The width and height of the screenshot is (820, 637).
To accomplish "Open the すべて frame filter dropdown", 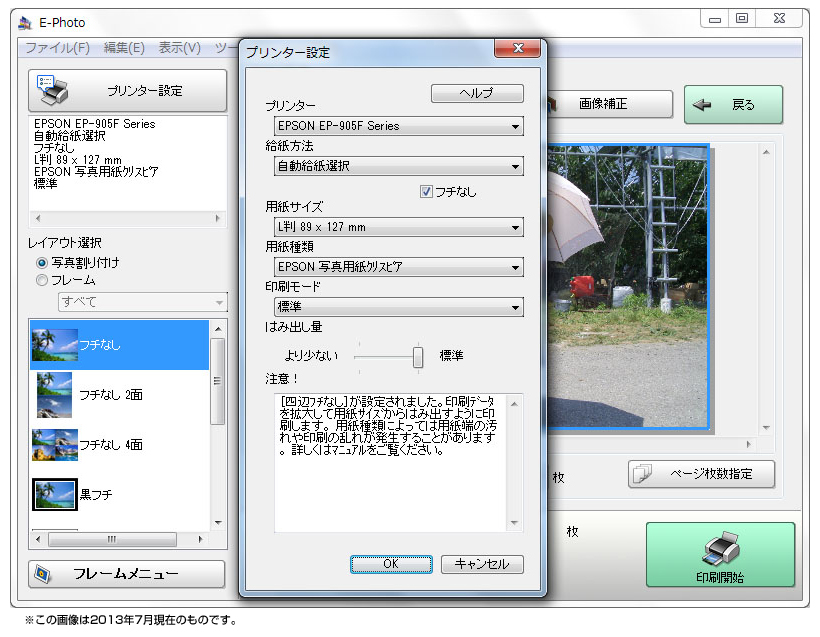I will (142, 302).
